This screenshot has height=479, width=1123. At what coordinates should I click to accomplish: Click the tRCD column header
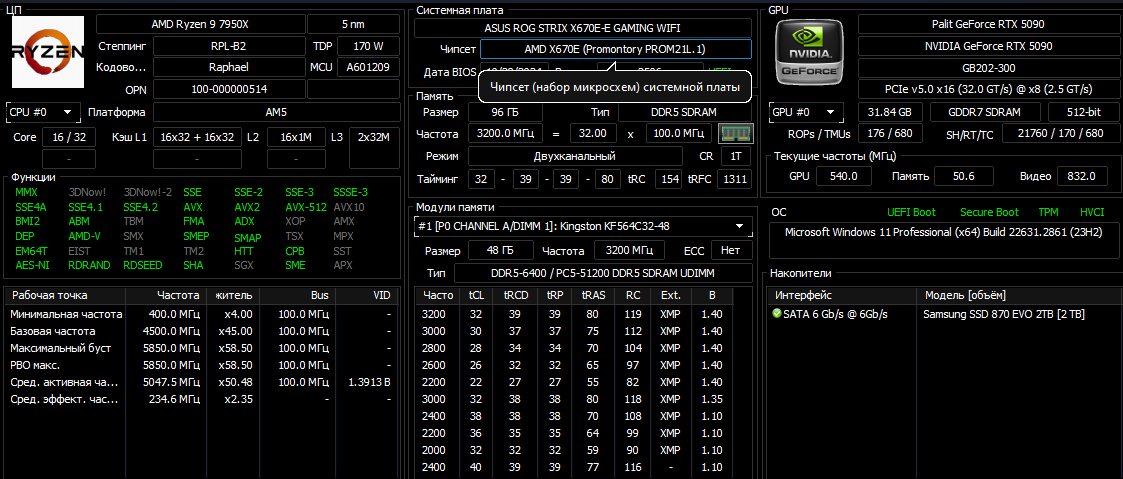(514, 295)
